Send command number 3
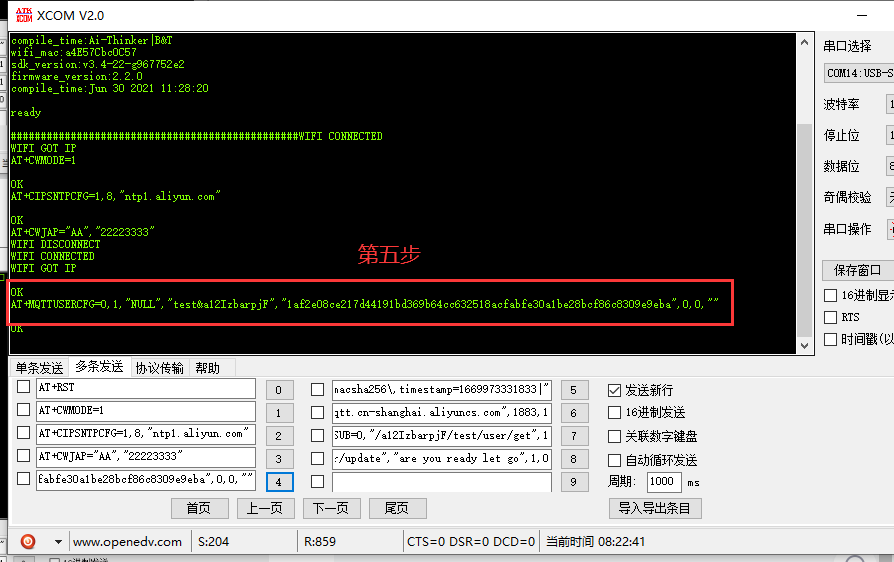The image size is (894, 562). click(279, 458)
